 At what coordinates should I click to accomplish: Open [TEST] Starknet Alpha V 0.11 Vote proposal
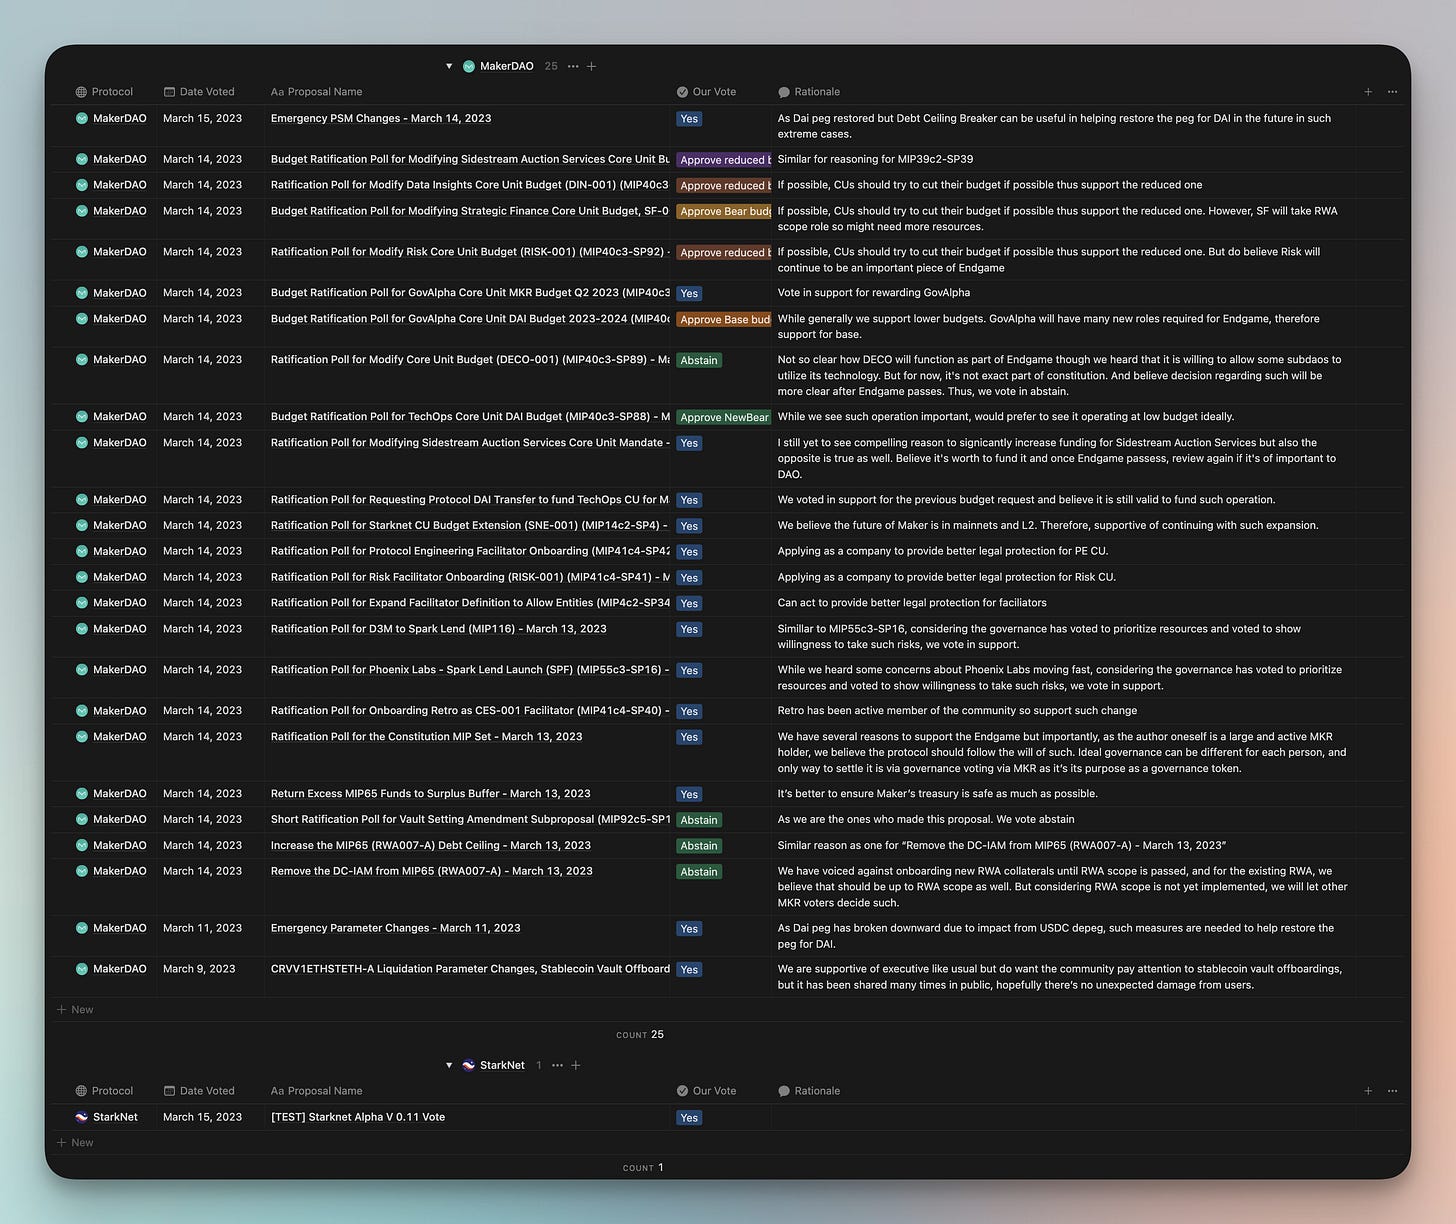tap(358, 1117)
